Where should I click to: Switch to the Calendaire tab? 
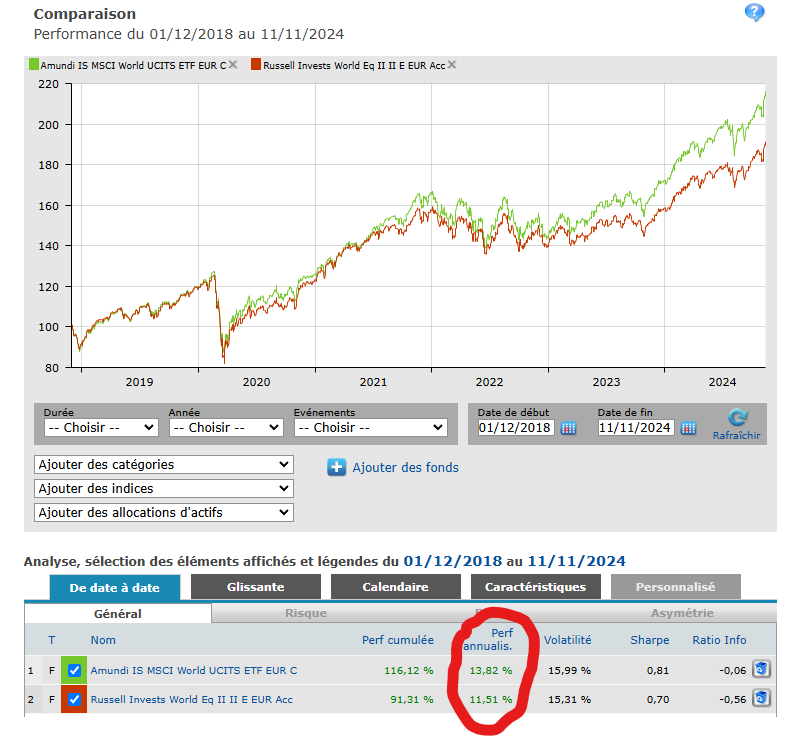(x=396, y=587)
